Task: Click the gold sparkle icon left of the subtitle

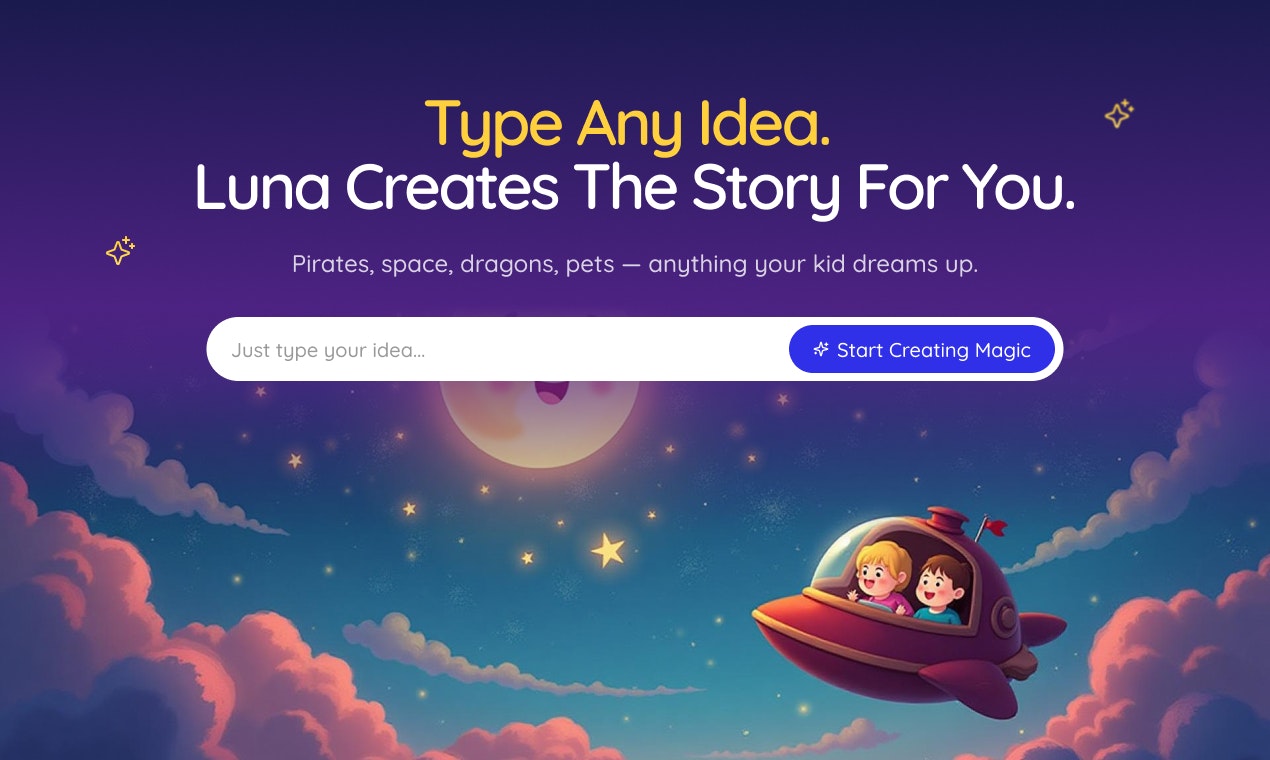Action: point(120,251)
